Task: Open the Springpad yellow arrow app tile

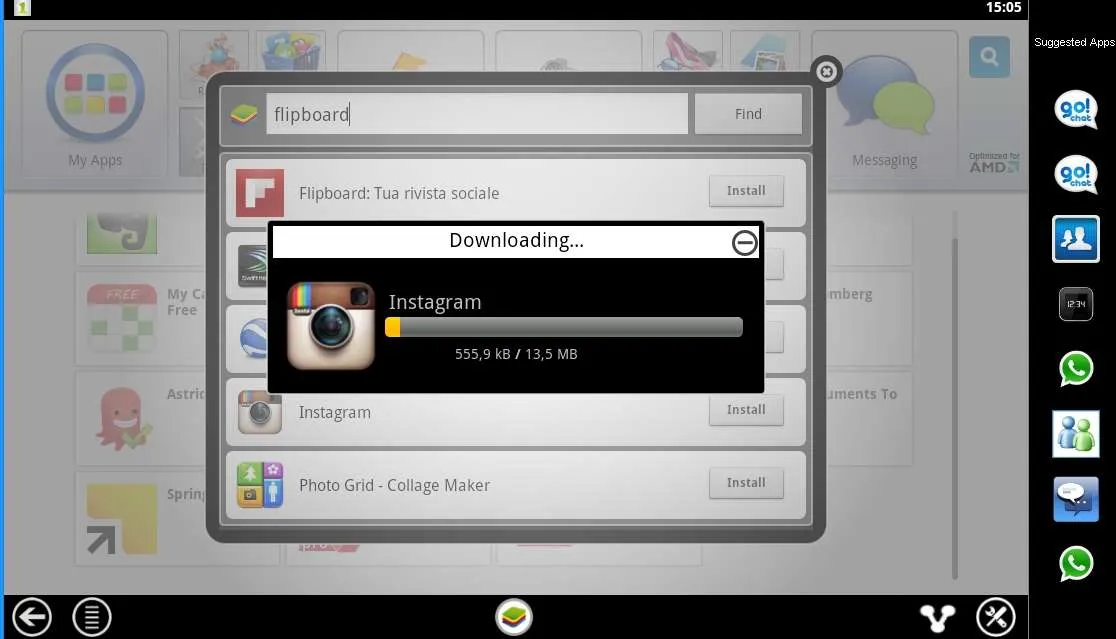Action: (122, 519)
